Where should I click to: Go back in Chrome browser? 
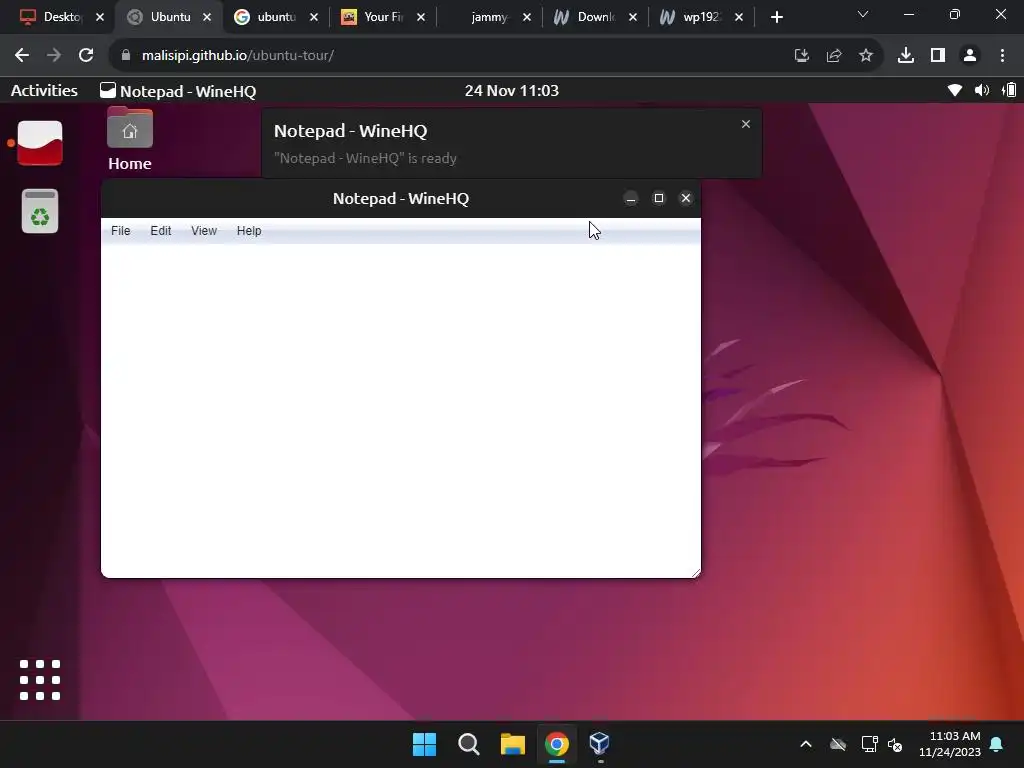pos(22,56)
